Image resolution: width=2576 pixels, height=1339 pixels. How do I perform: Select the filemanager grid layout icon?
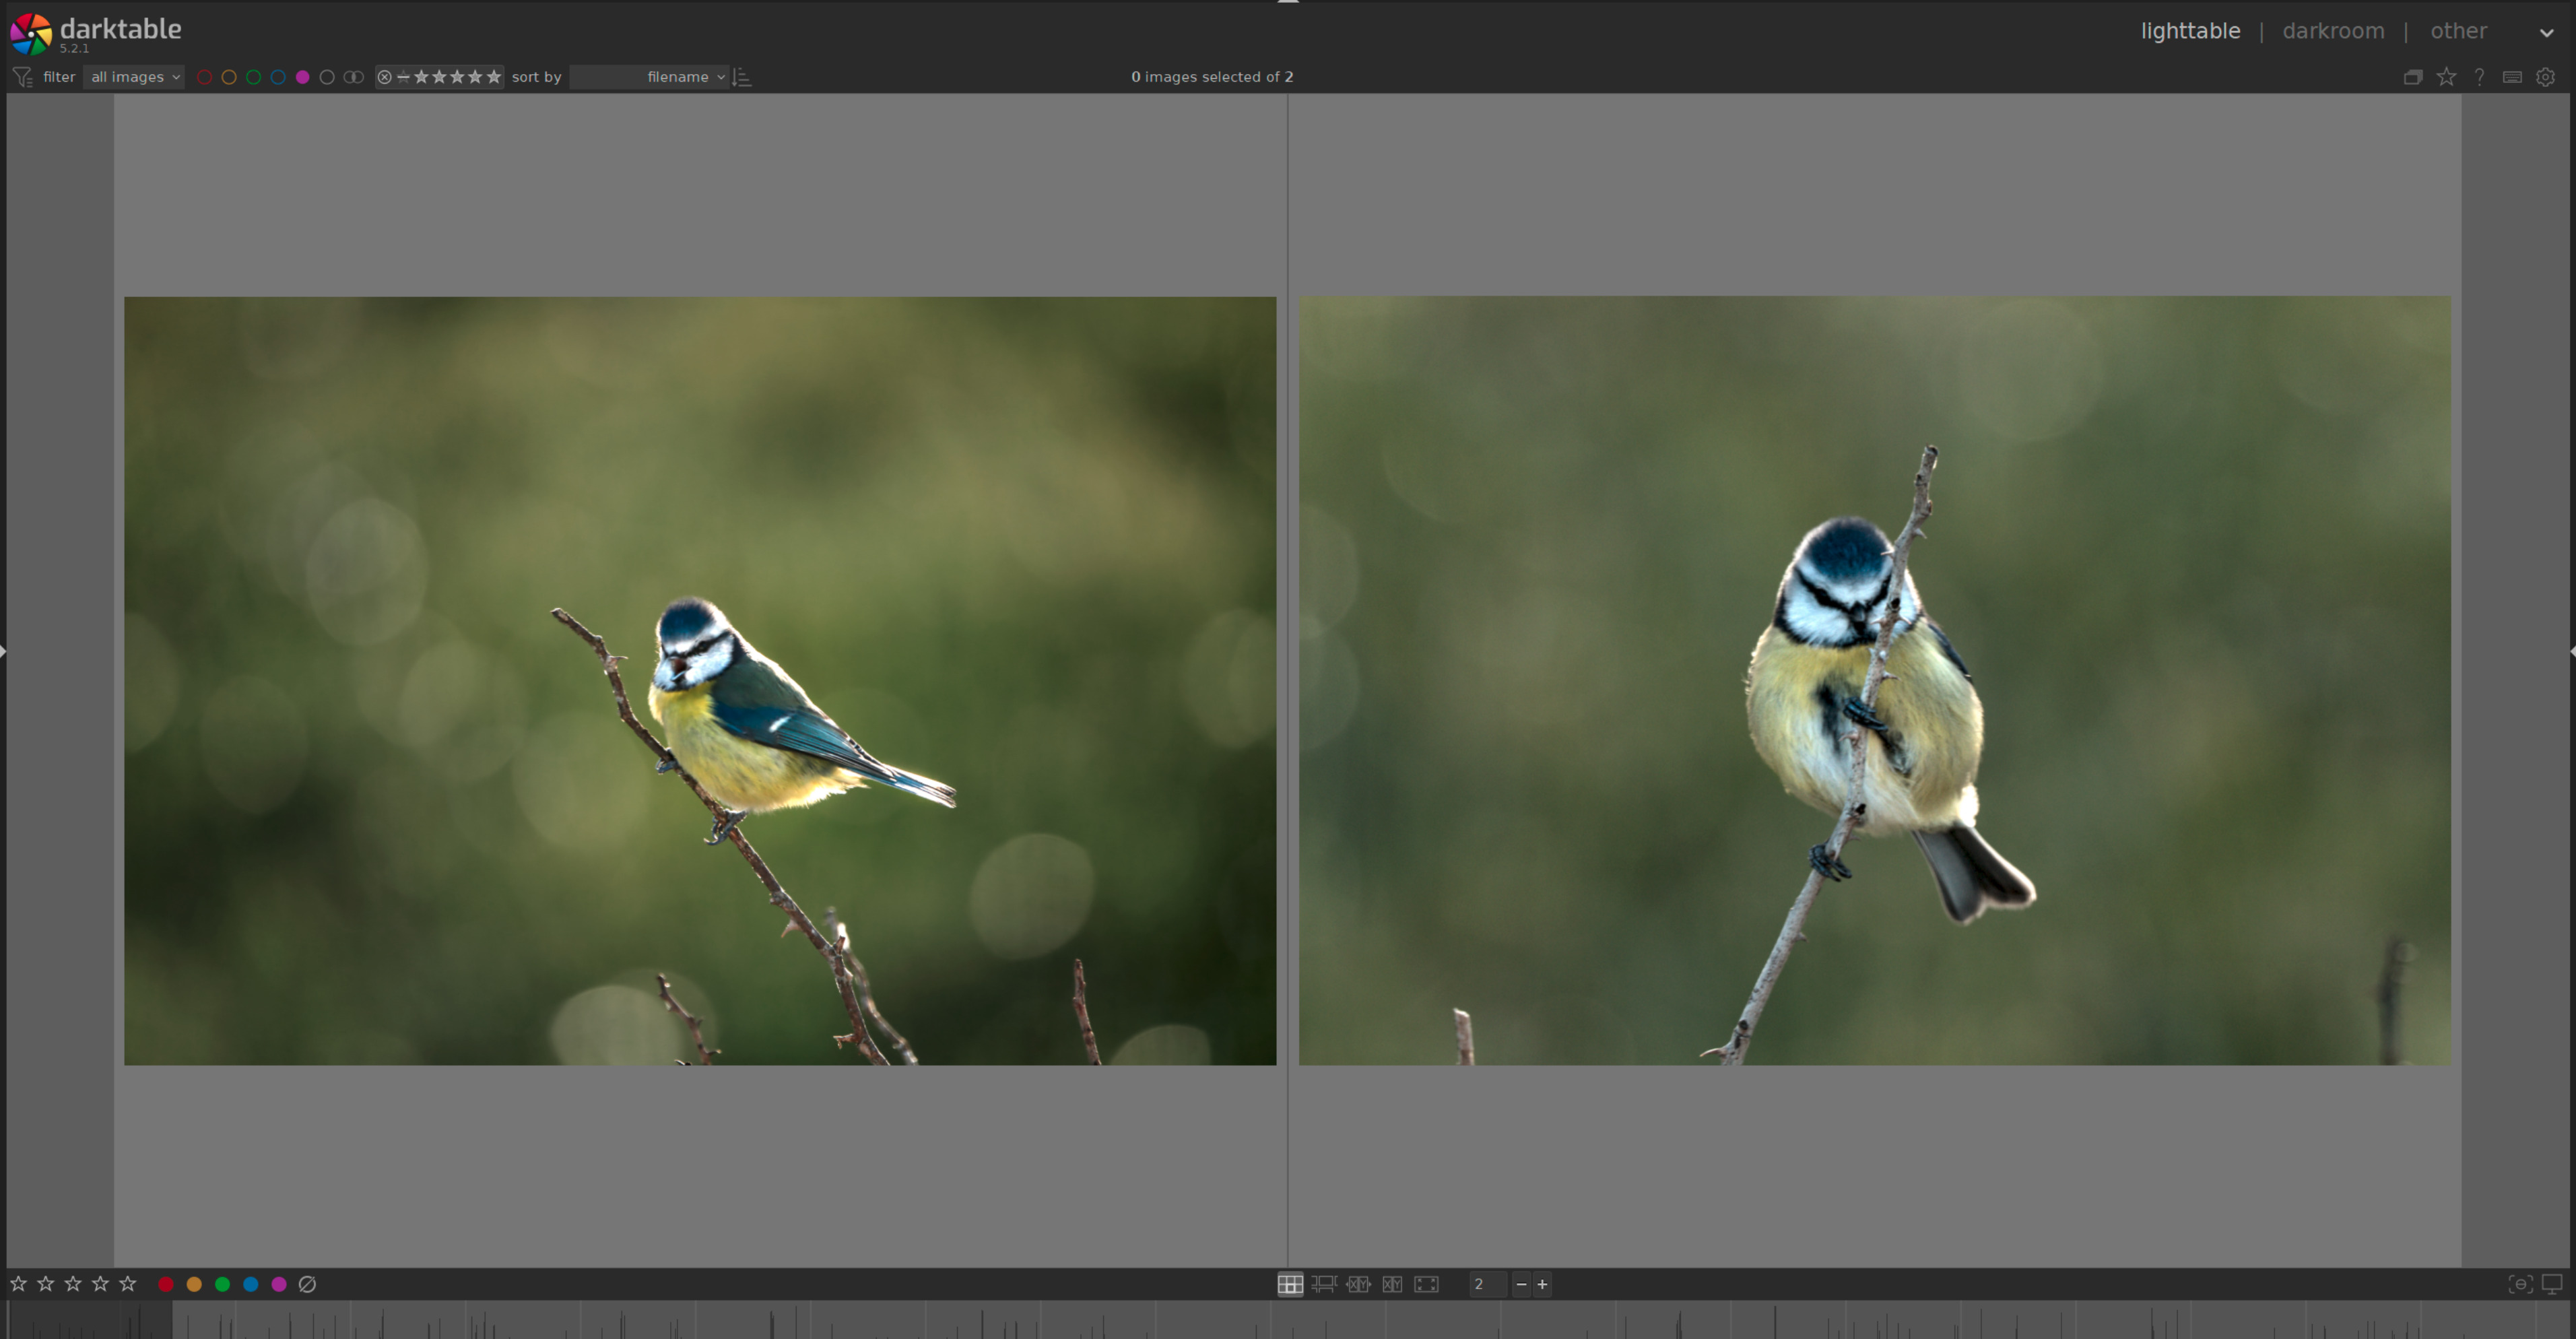1290,1284
